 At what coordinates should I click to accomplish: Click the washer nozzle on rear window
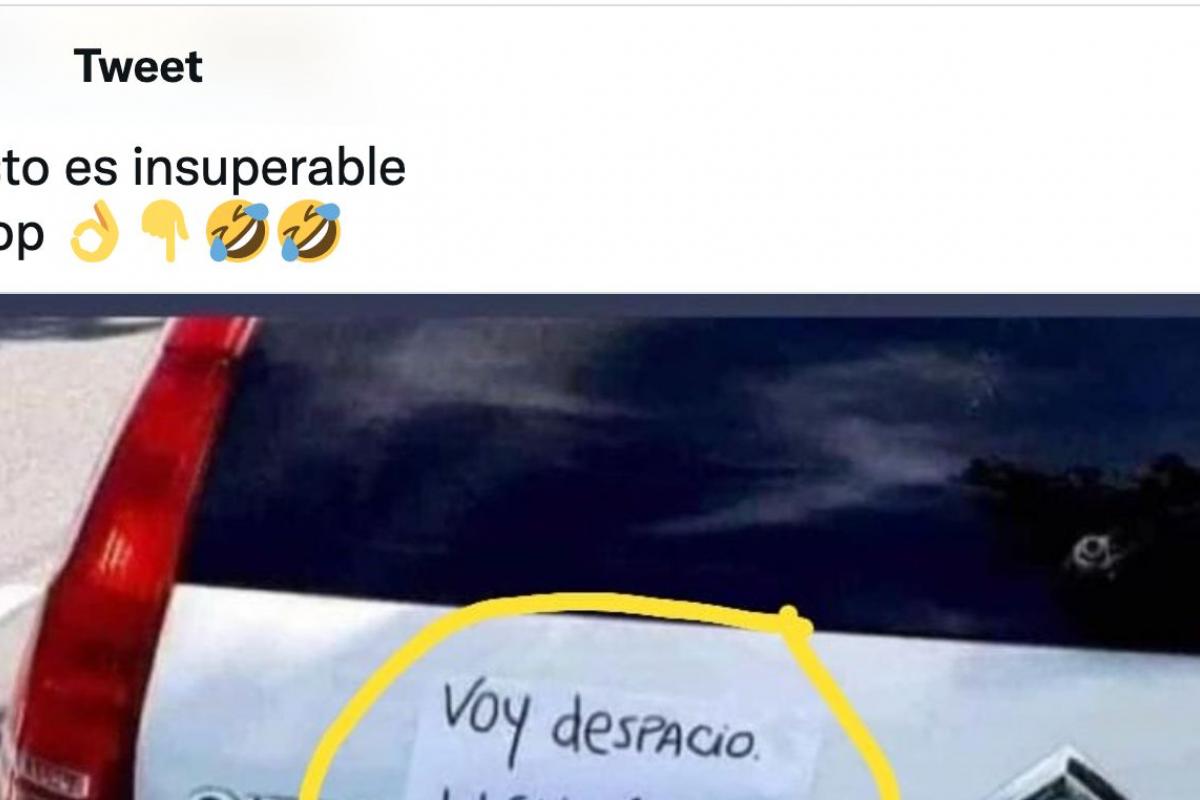[x=1089, y=553]
